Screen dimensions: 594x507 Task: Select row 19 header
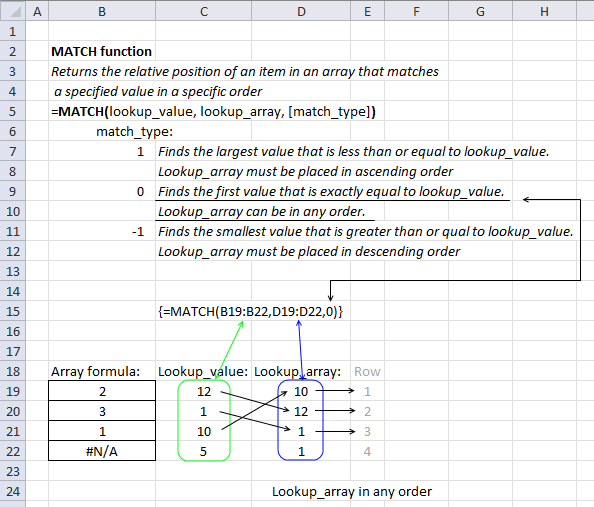tap(13, 391)
